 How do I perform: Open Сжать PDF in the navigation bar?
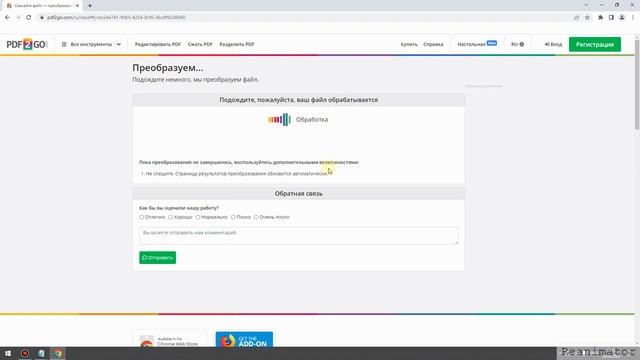click(200, 44)
